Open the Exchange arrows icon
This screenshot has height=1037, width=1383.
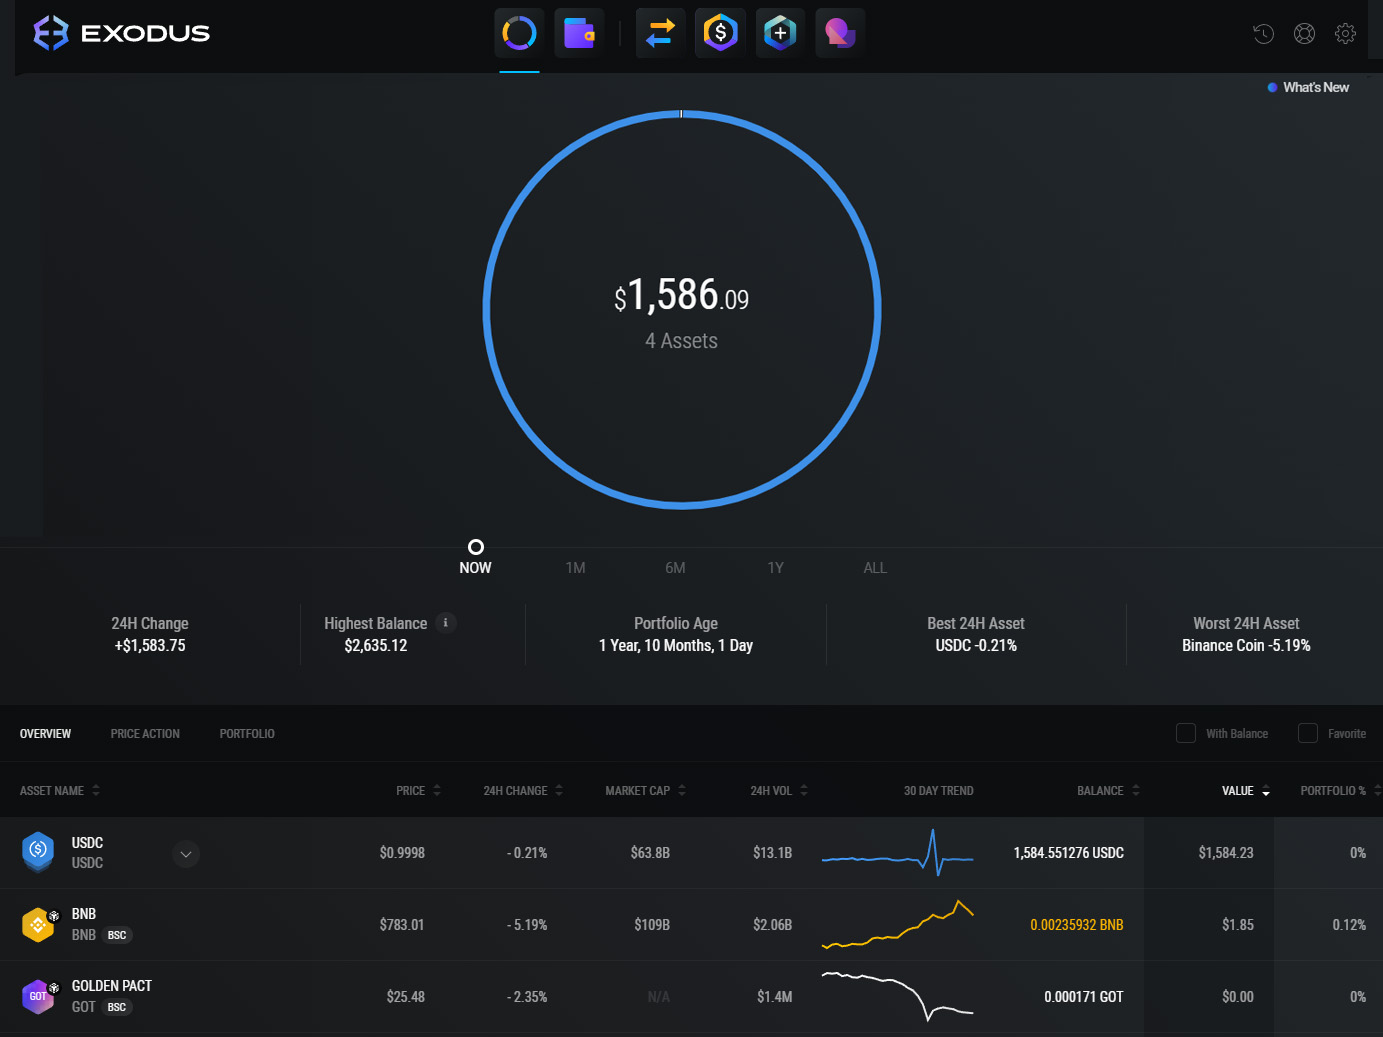[x=660, y=33]
